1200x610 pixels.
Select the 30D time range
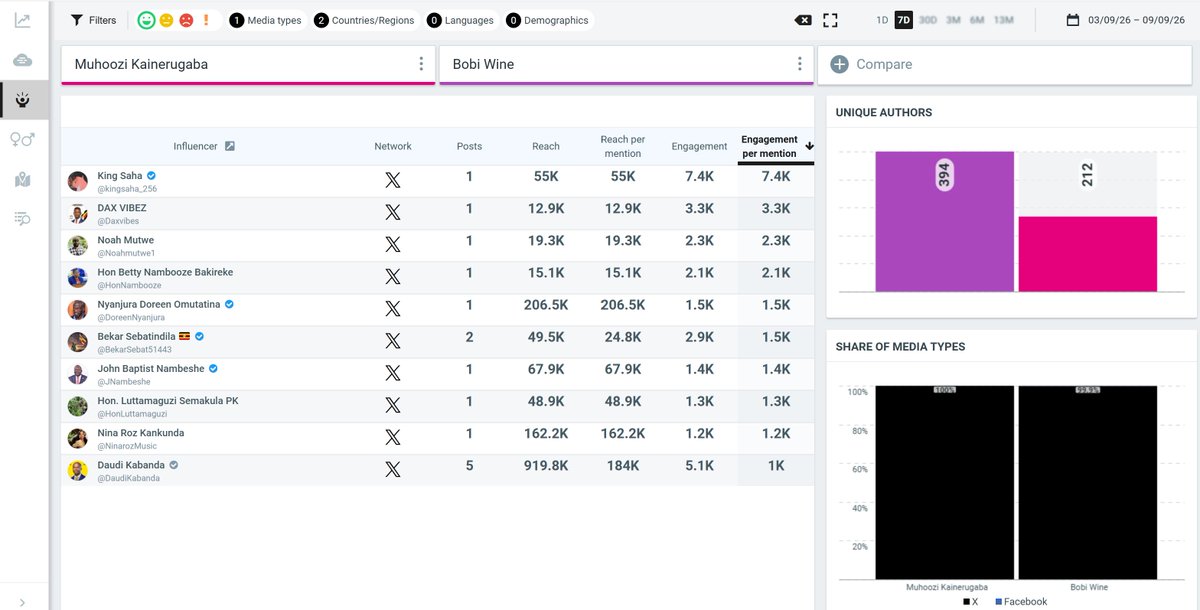[x=928, y=20]
